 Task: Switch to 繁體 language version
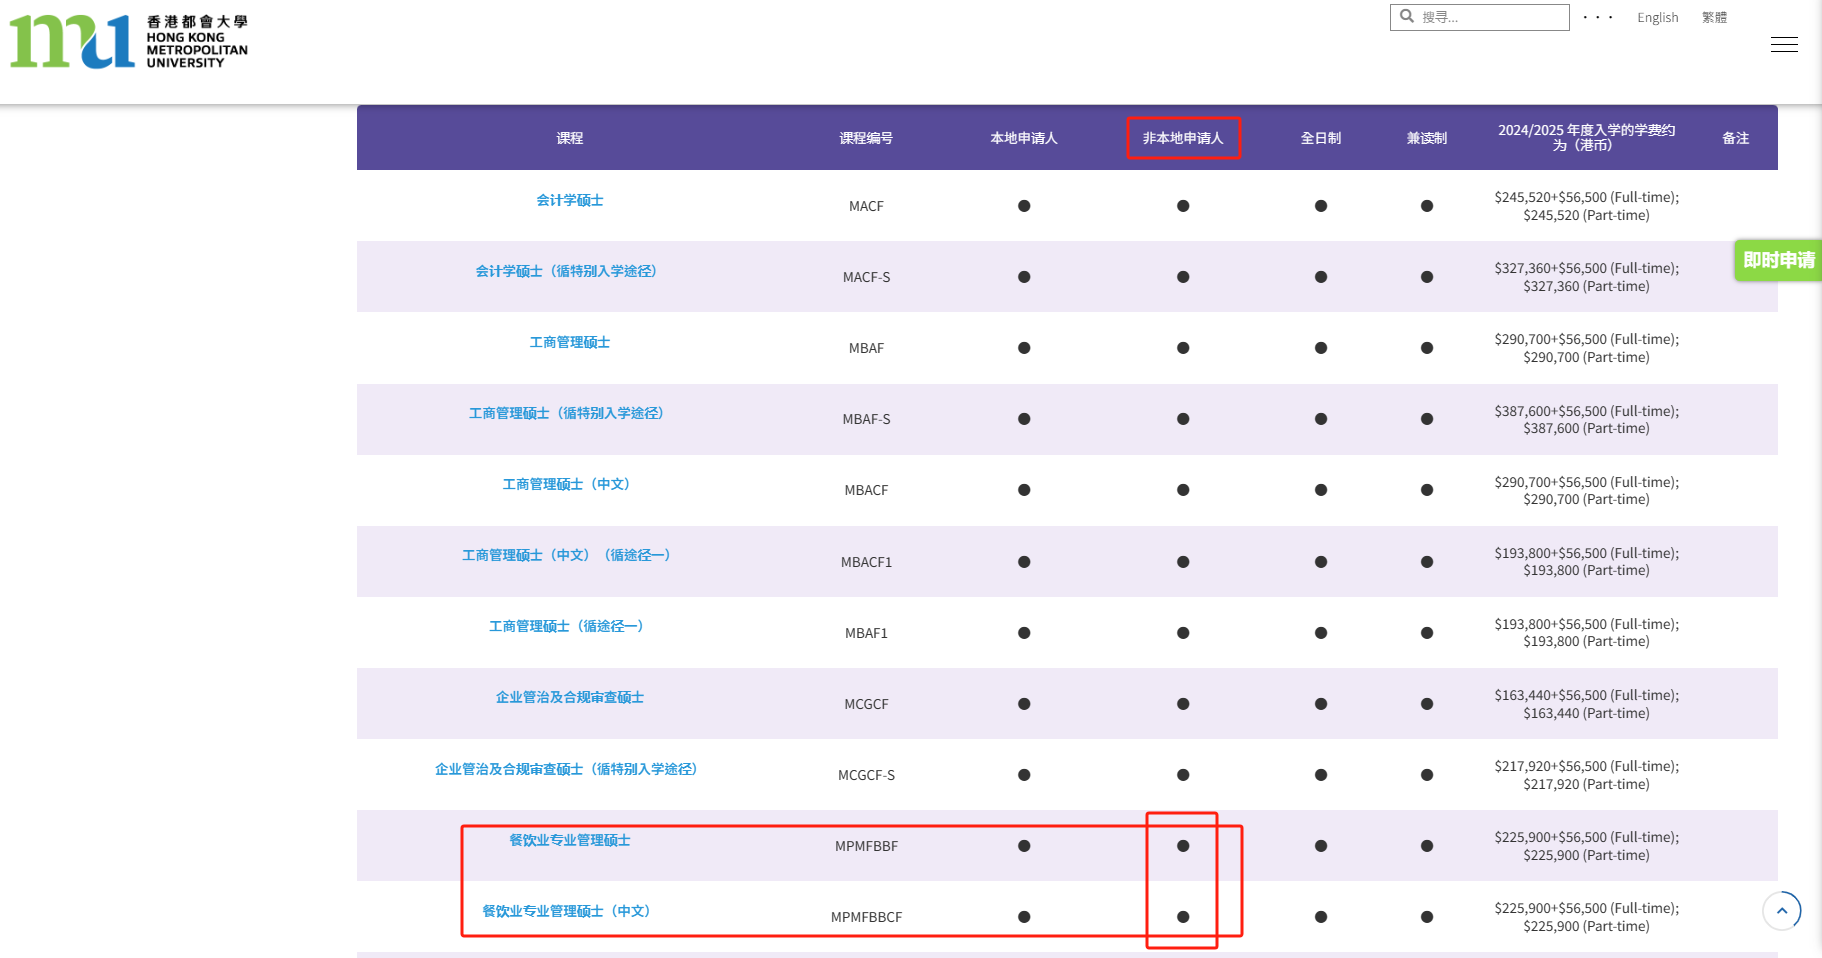[1714, 18]
